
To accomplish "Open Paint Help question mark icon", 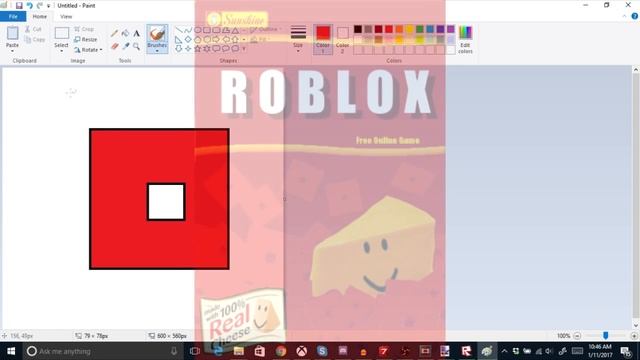I will click(x=635, y=16).
